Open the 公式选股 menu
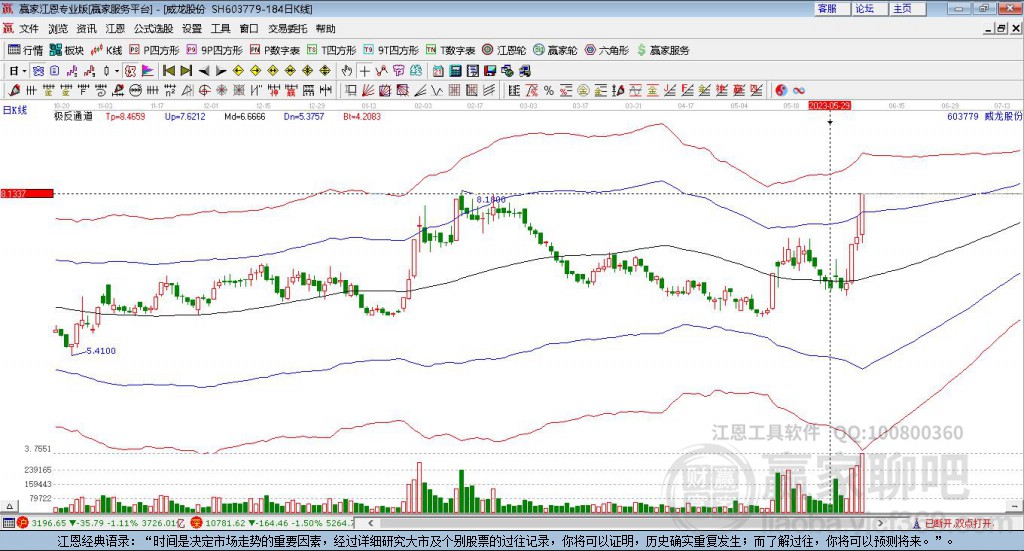 tap(153, 29)
